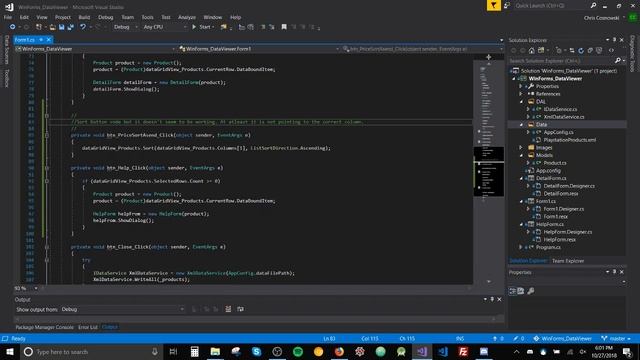Click the Save icon in the toolbar
This screenshot has width=640, height=360.
tap(61, 27)
